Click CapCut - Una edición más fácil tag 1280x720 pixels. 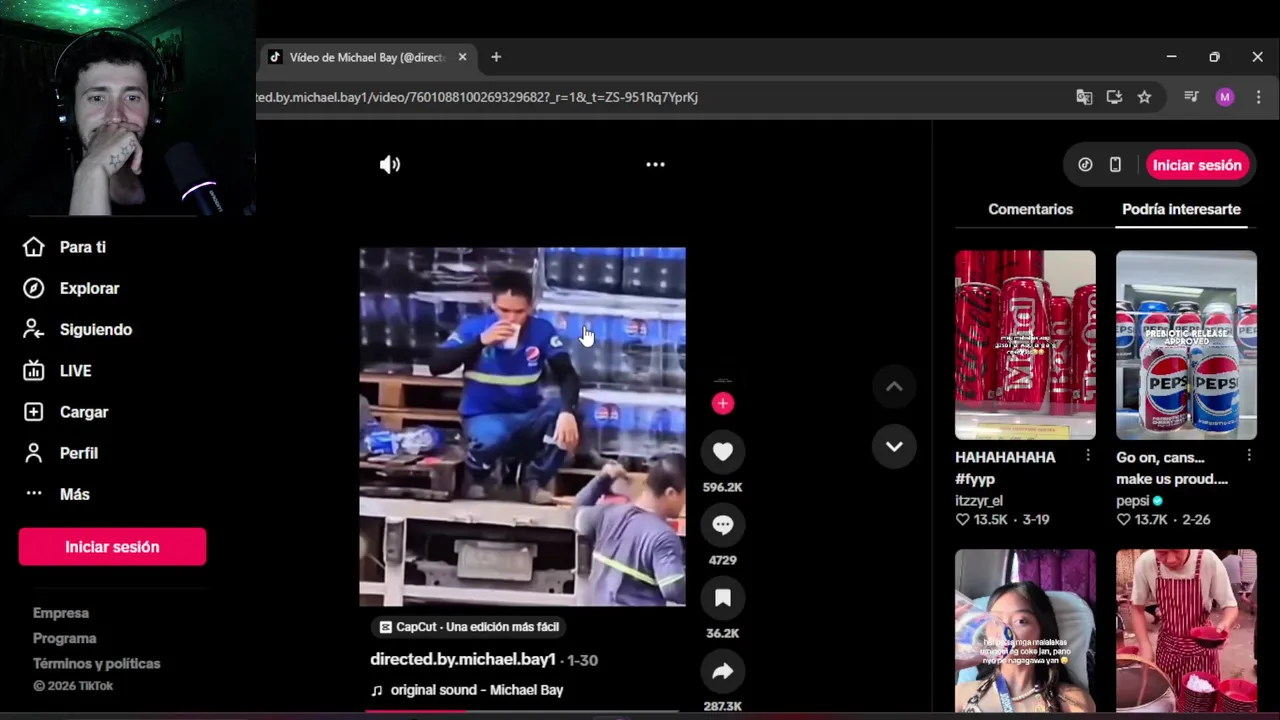(x=469, y=627)
